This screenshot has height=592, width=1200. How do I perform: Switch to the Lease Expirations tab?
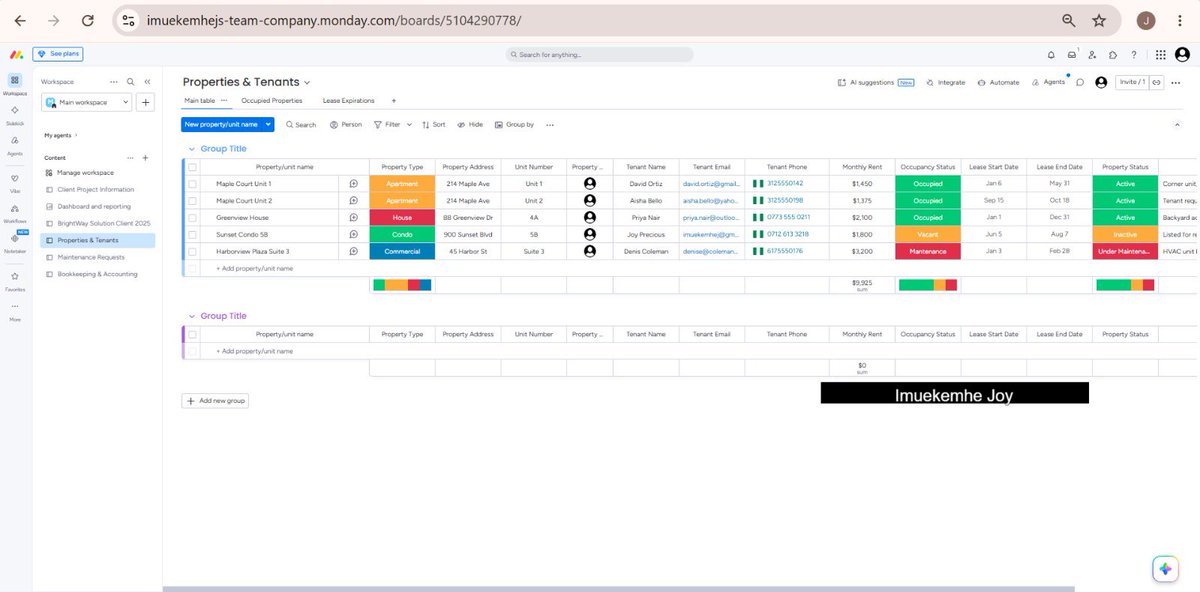pyautogui.click(x=349, y=101)
